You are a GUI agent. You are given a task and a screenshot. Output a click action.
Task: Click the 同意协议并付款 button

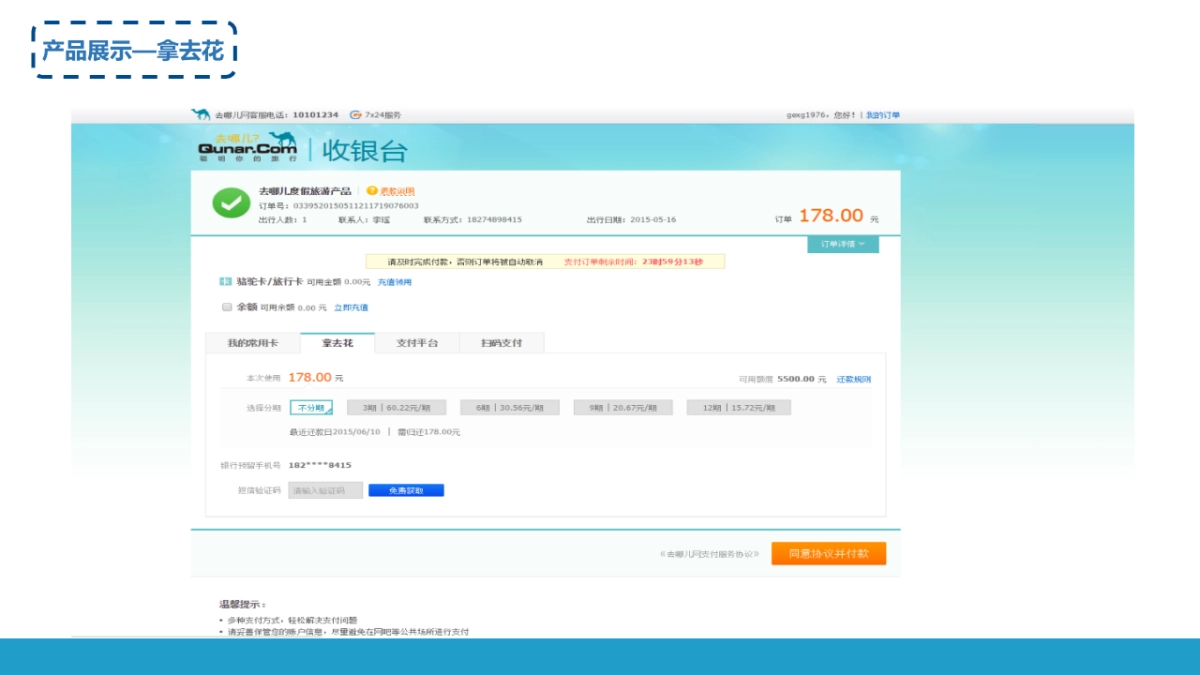828,553
